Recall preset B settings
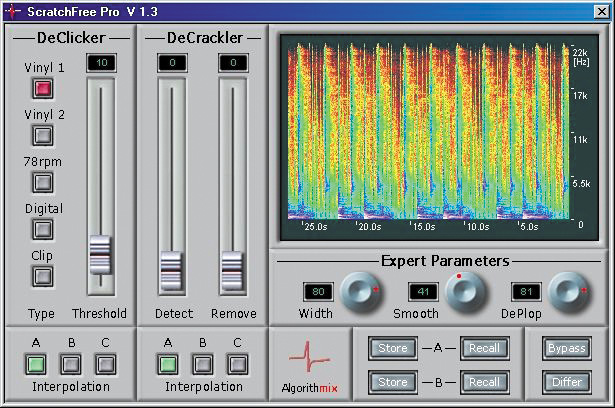This screenshot has width=615, height=408. pos(484,382)
